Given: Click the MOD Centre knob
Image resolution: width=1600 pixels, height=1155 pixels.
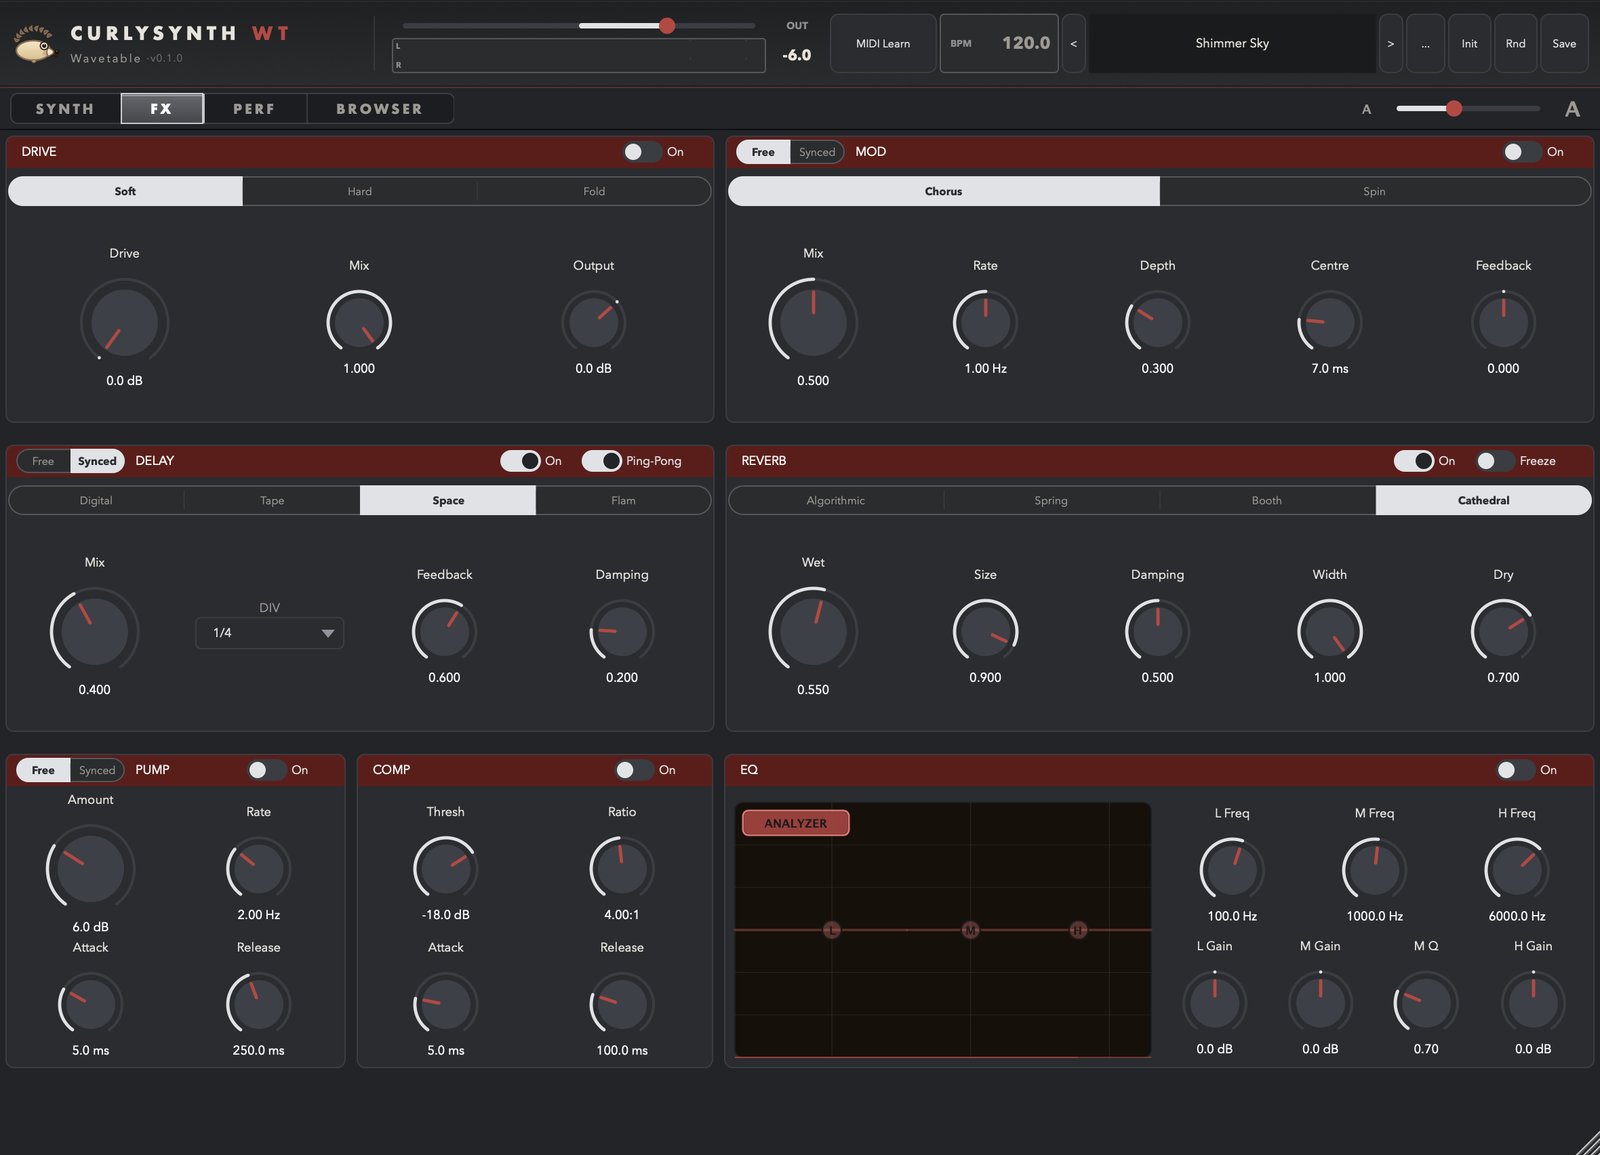Looking at the screenshot, I should (1330, 322).
